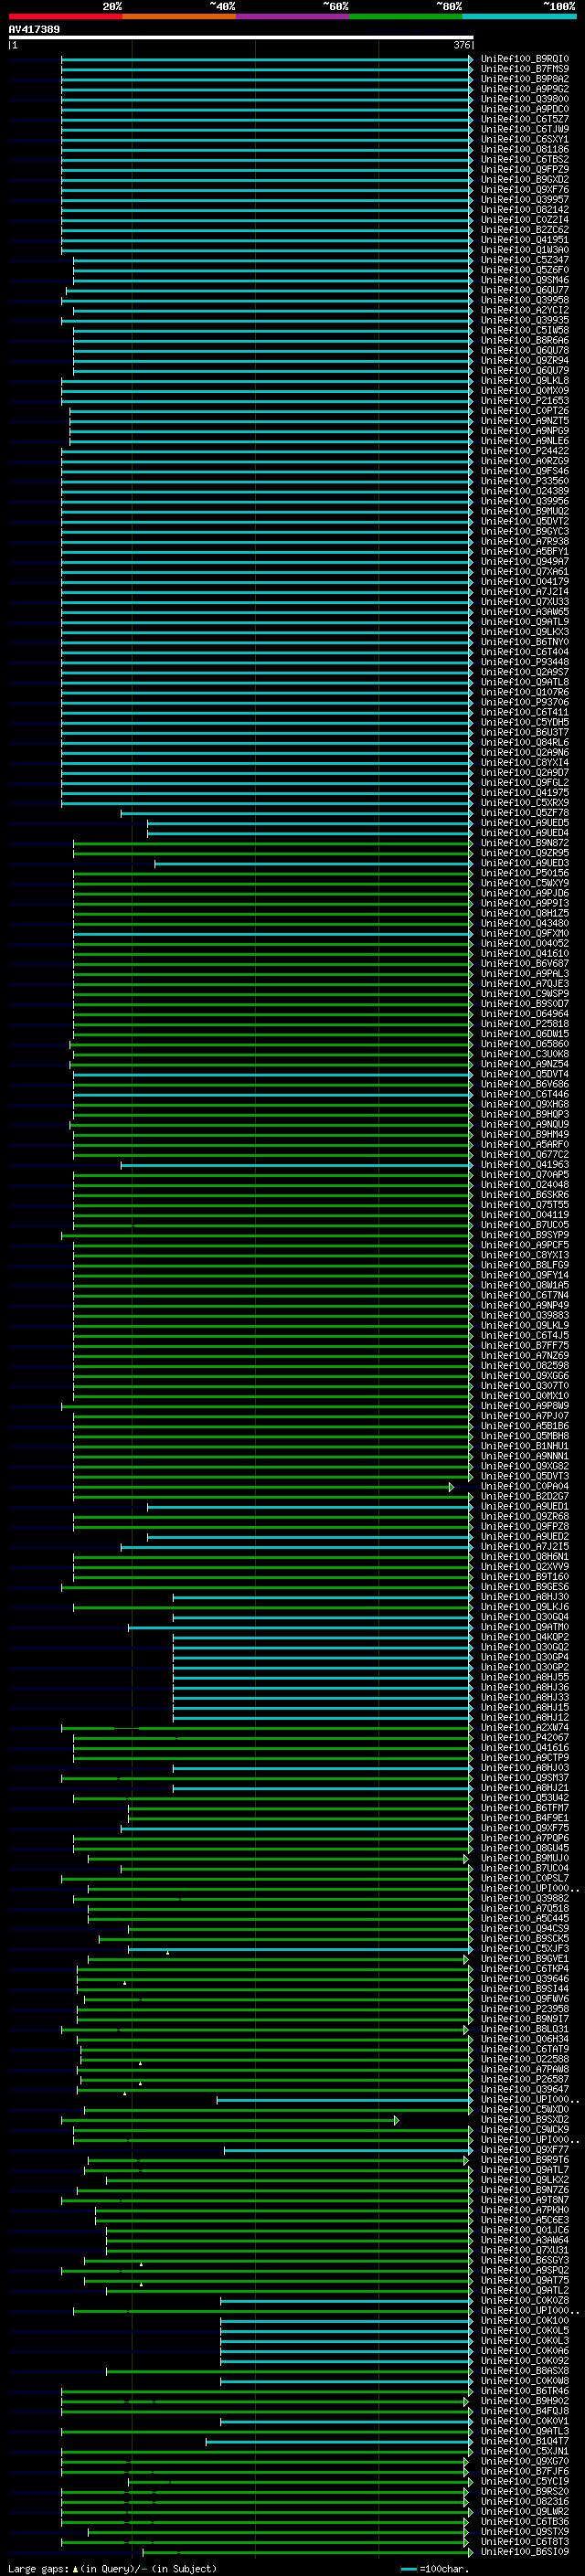Select alignment label UniRef100_Q9XG70
The height and width of the screenshot is (2576, 585).
coord(525,2462)
